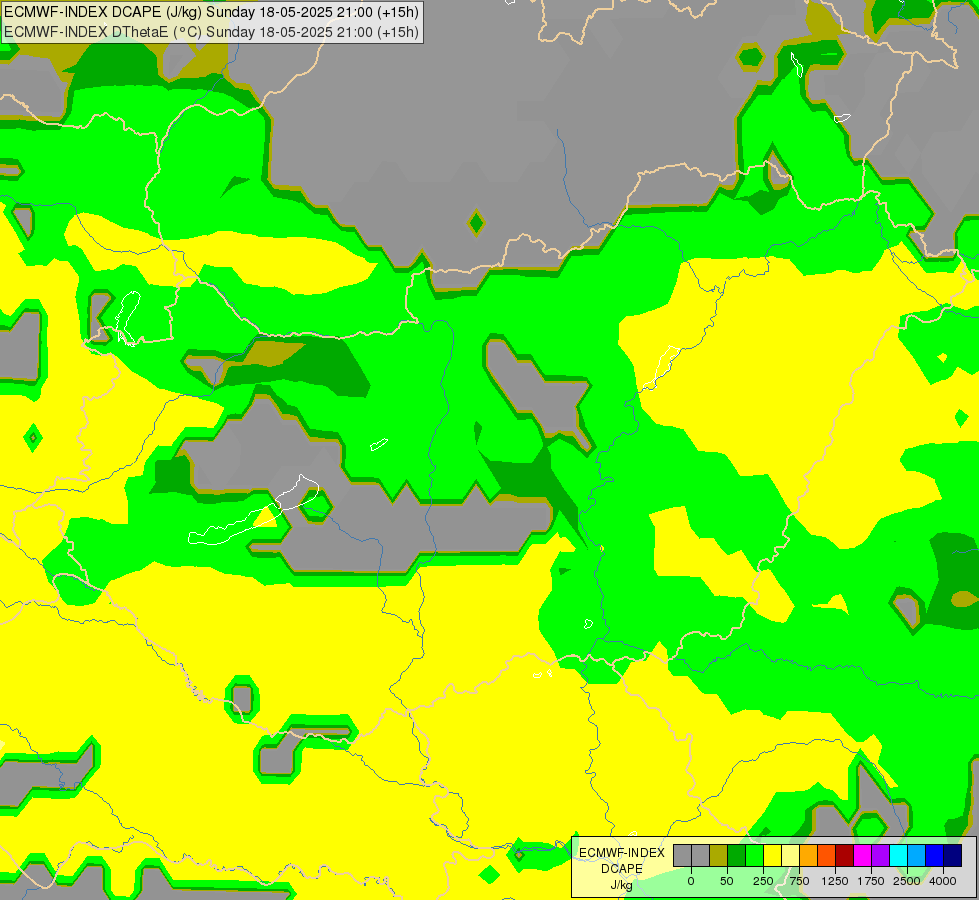This screenshot has width=979, height=900.
Task: Click the magenta legend swatch
Action: pyautogui.click(x=863, y=855)
